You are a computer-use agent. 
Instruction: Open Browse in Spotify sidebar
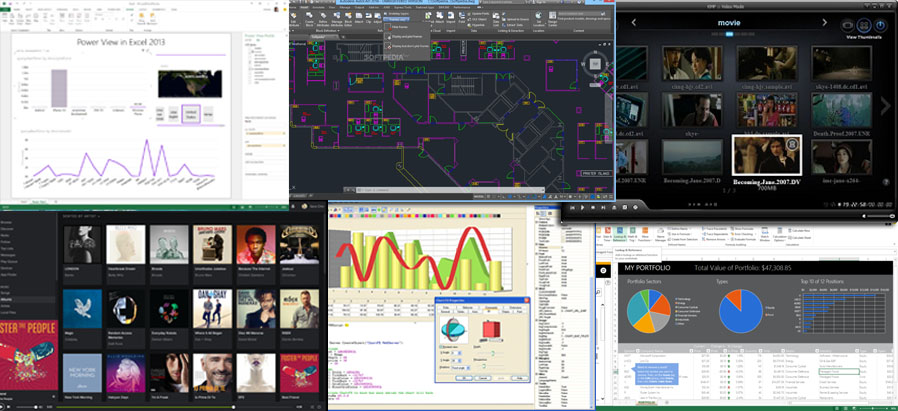(x=5, y=222)
